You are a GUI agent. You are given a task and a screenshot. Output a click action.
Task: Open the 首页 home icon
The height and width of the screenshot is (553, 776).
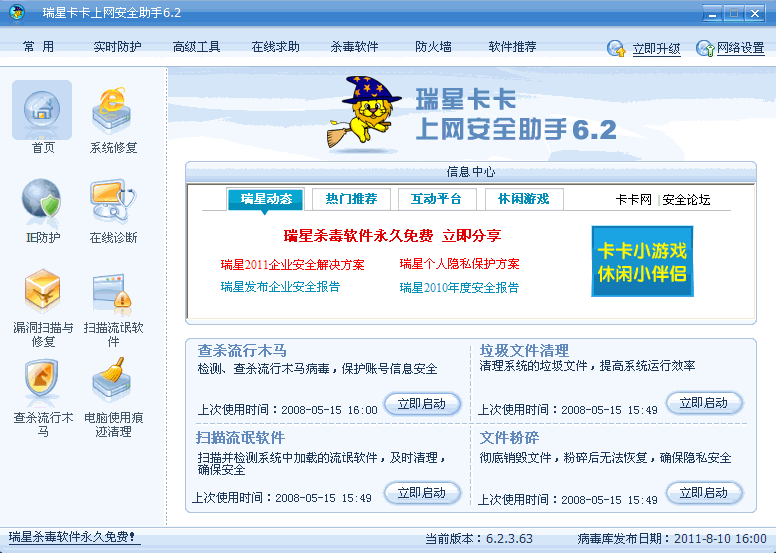pos(42,110)
